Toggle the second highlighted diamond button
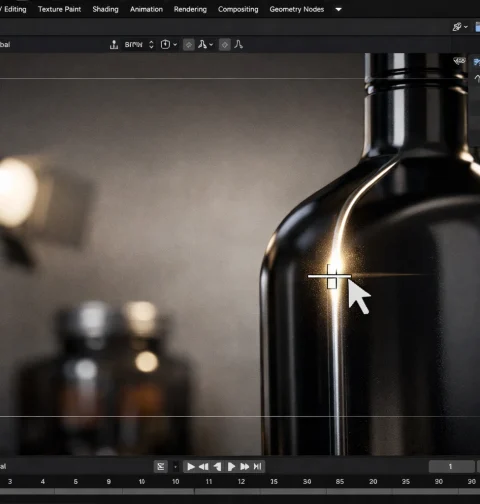The image size is (480, 504). (x=225, y=45)
